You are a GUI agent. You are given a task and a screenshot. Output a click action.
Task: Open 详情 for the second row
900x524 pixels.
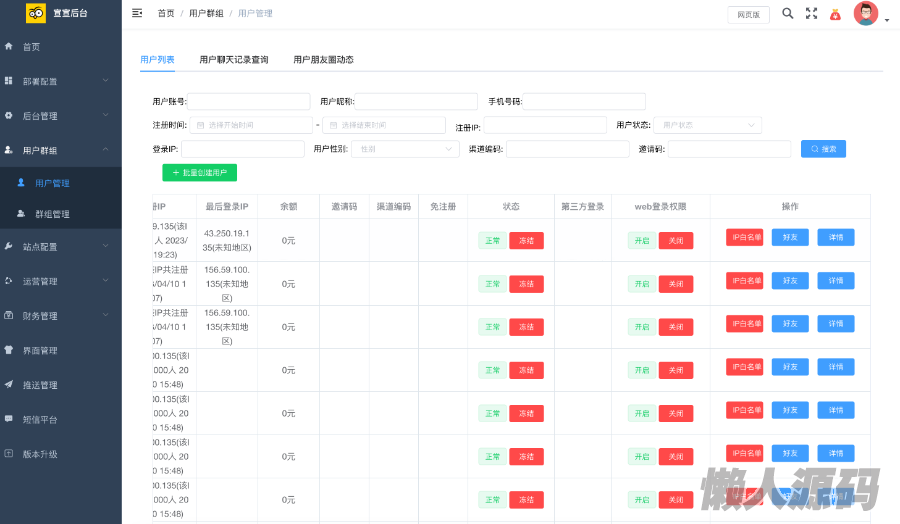pos(836,281)
